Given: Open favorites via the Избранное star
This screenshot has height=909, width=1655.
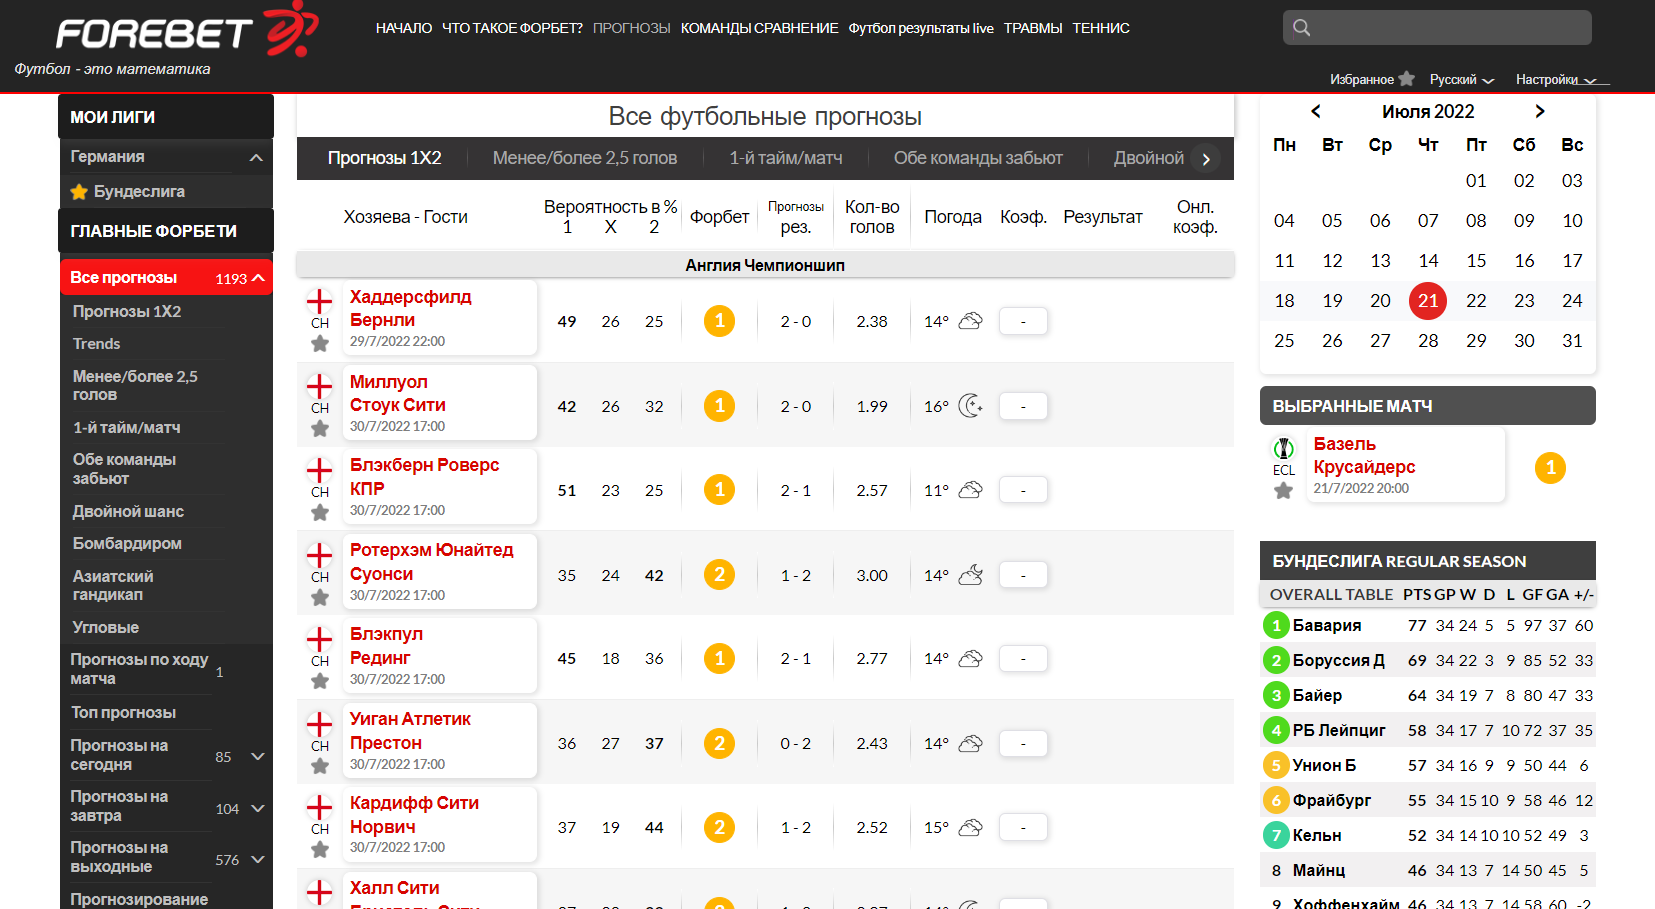Looking at the screenshot, I should click(x=1406, y=79).
